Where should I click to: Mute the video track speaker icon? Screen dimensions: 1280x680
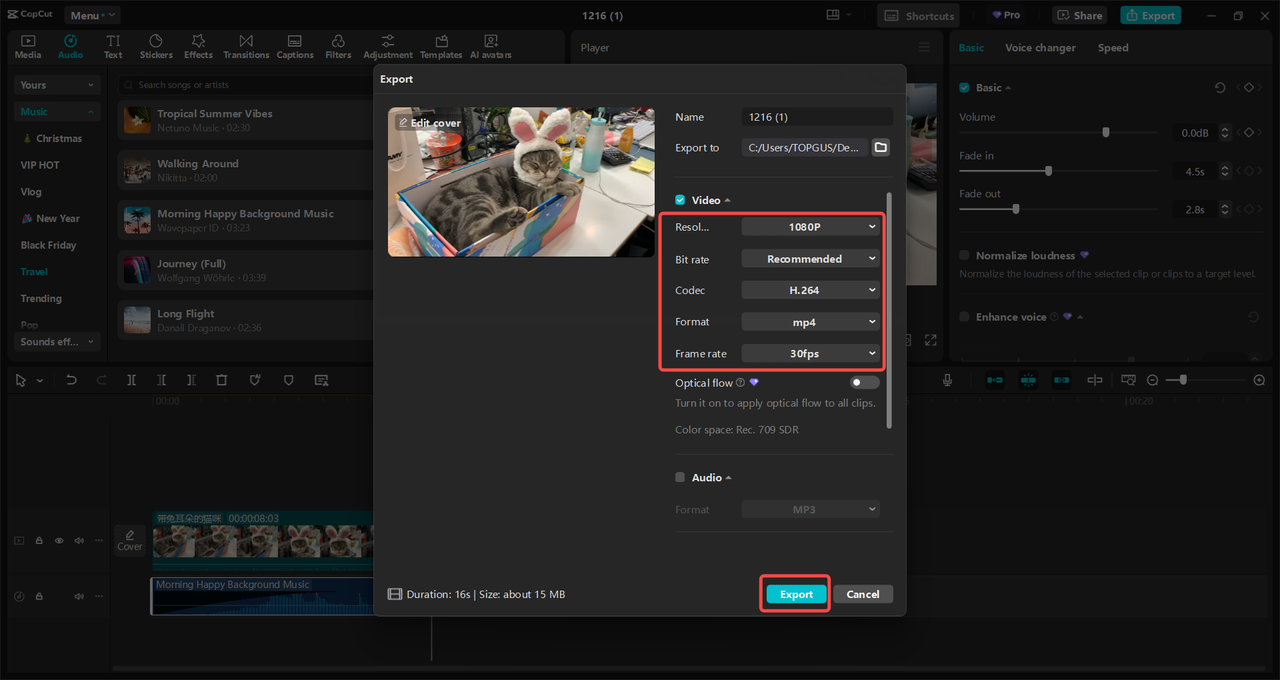tap(79, 540)
